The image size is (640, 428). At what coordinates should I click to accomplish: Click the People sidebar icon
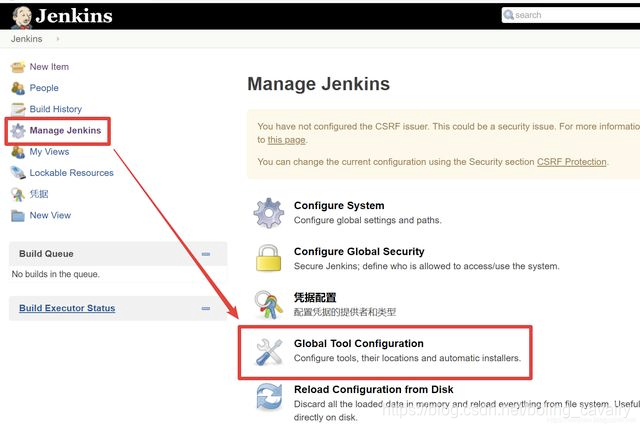pyautogui.click(x=18, y=88)
